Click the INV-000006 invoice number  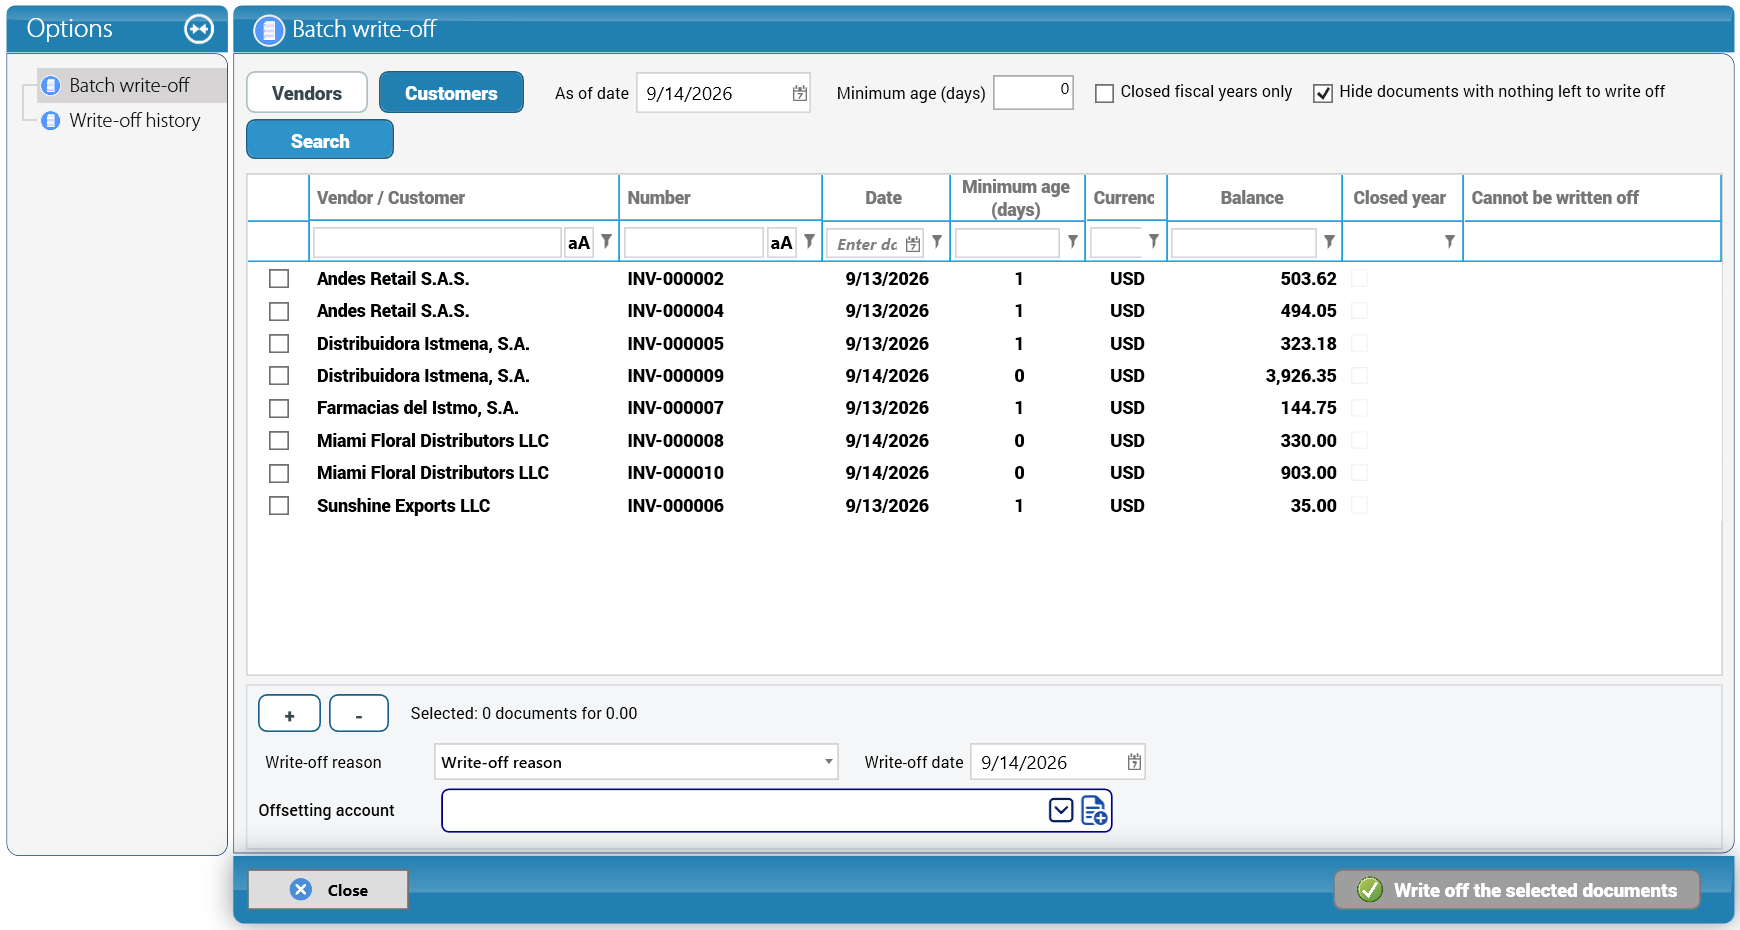[676, 506]
